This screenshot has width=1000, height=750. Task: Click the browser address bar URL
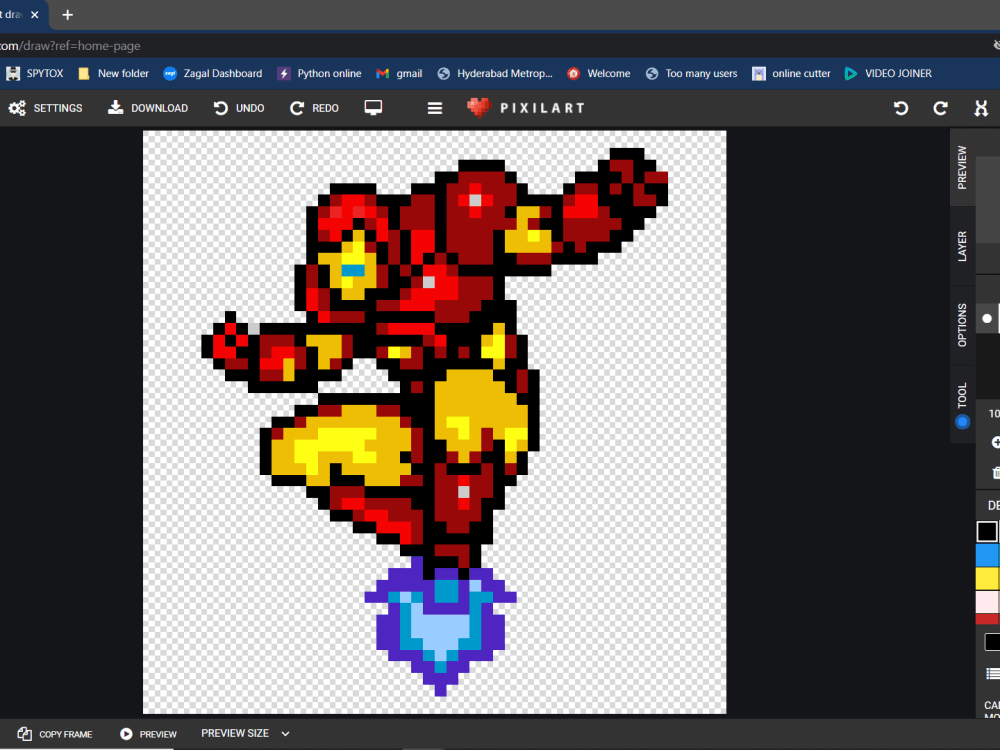[70, 46]
